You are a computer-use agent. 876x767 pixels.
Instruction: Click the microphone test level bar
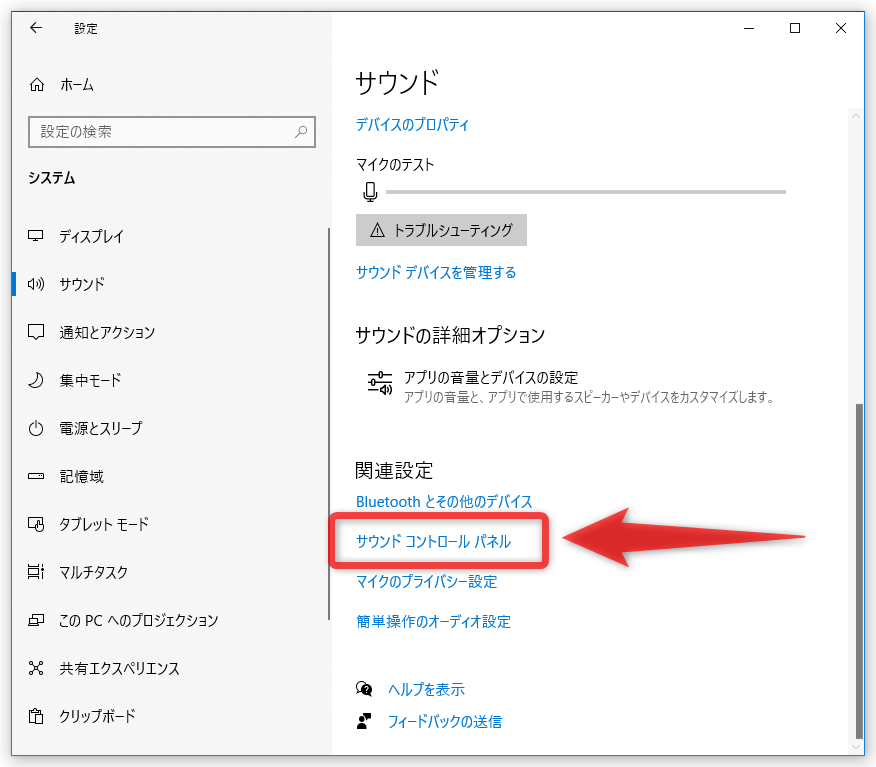tap(586, 192)
